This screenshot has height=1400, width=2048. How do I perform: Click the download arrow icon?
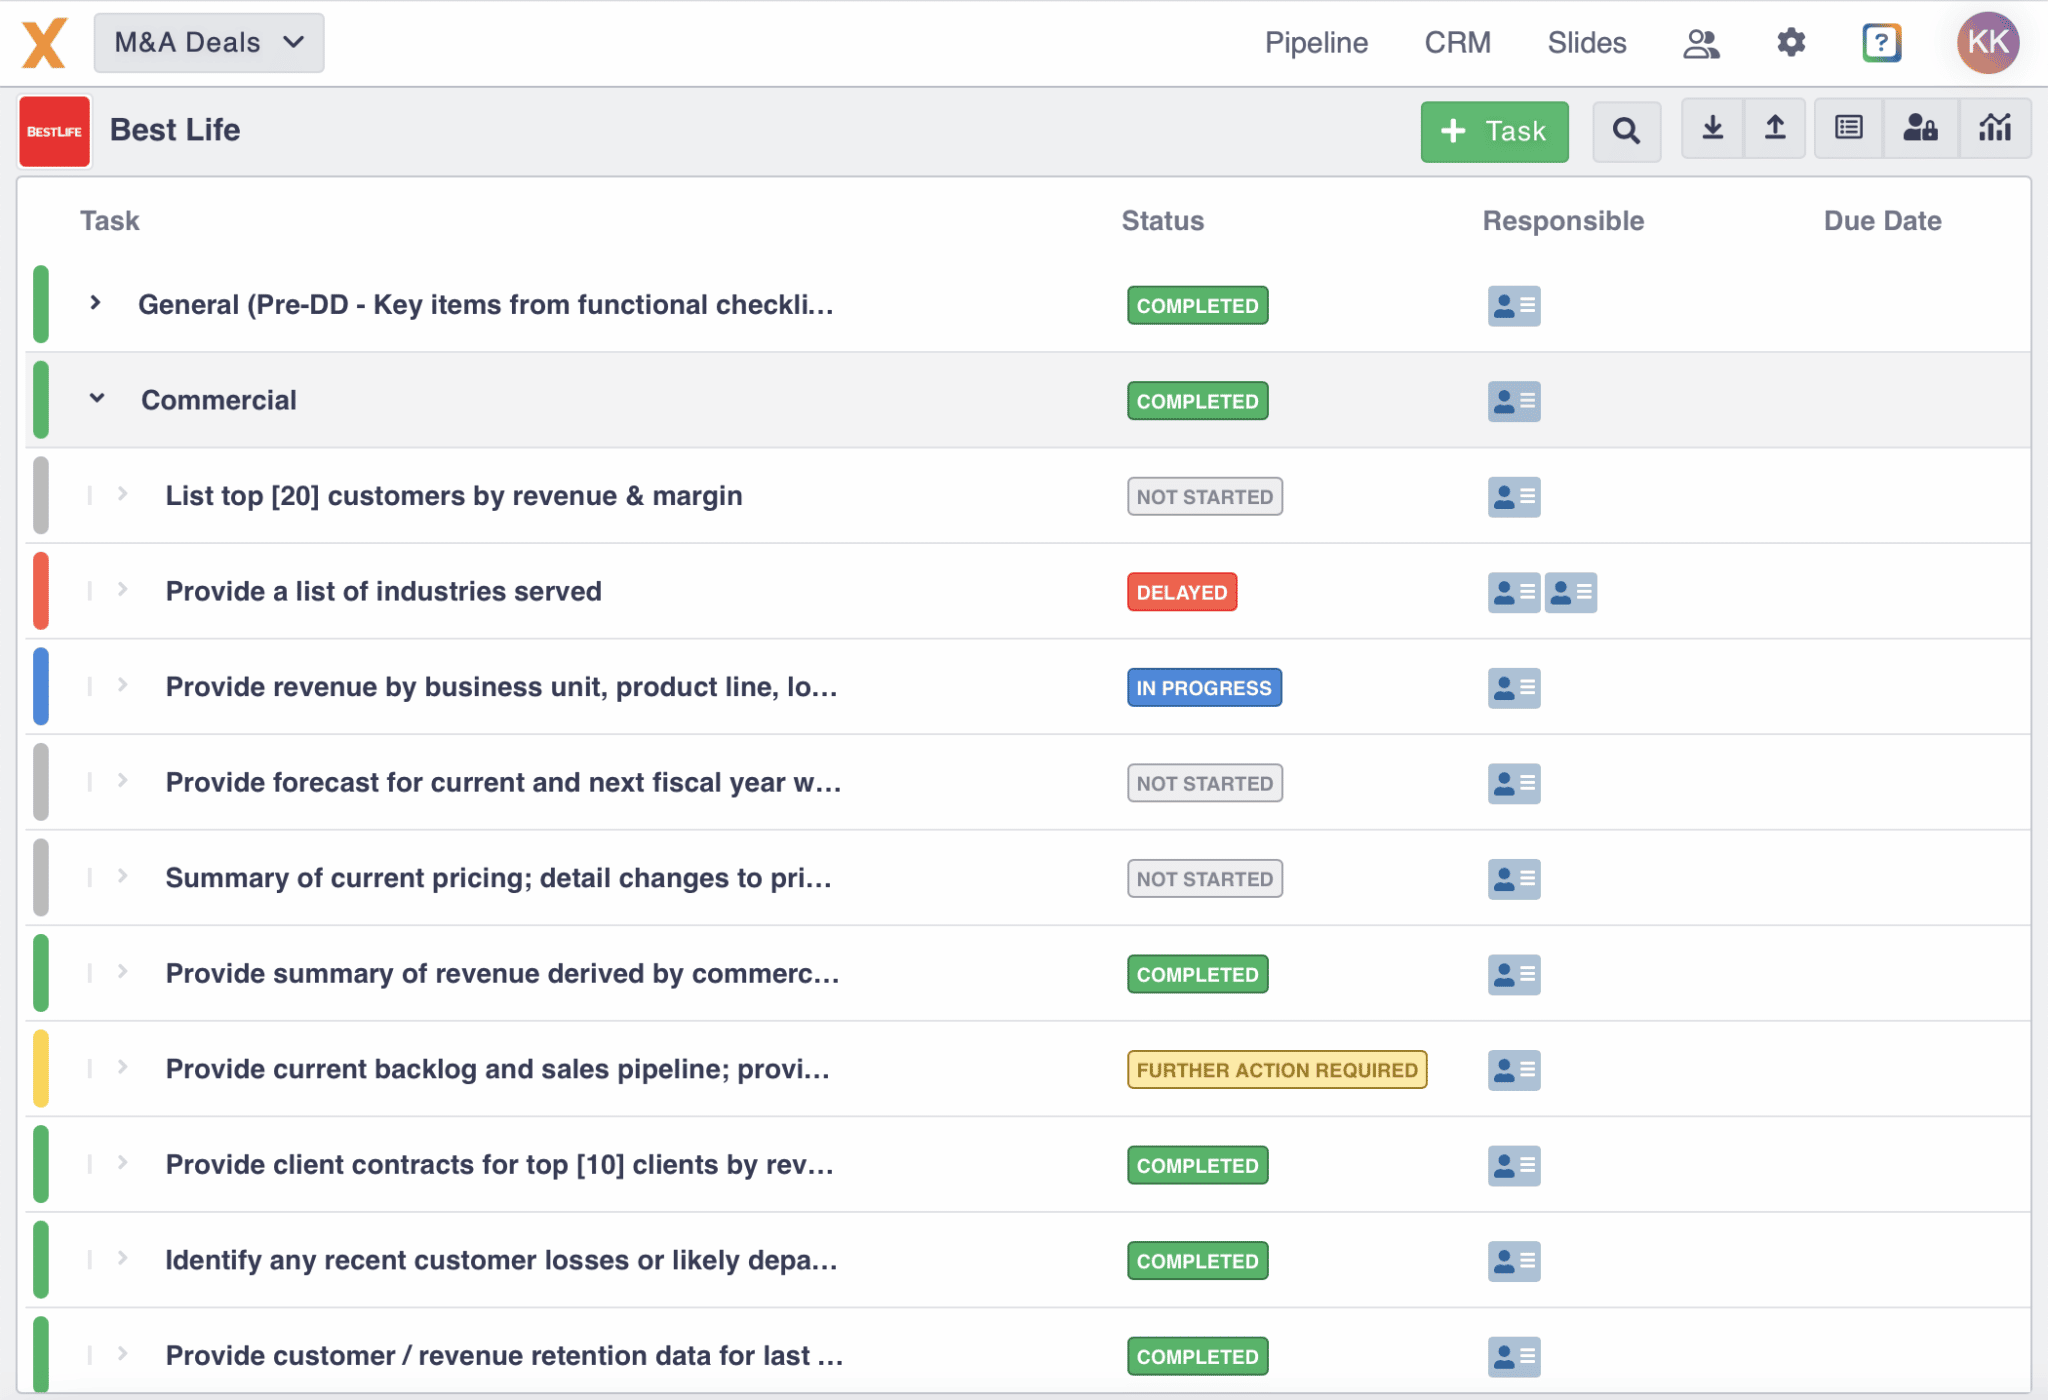[x=1712, y=128]
